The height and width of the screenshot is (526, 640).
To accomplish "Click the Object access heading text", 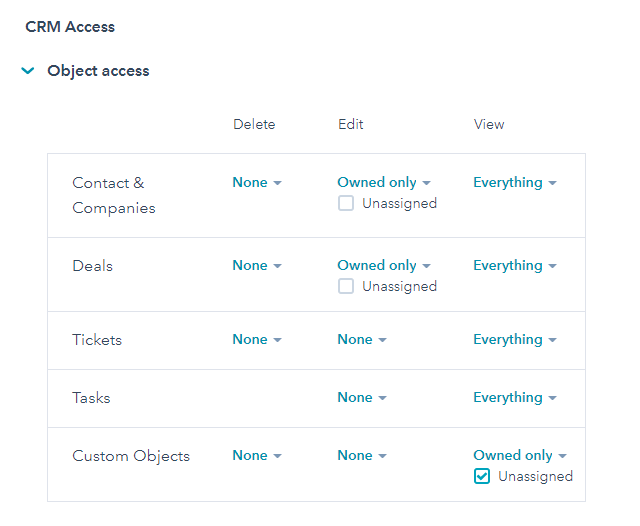I will click(x=98, y=71).
